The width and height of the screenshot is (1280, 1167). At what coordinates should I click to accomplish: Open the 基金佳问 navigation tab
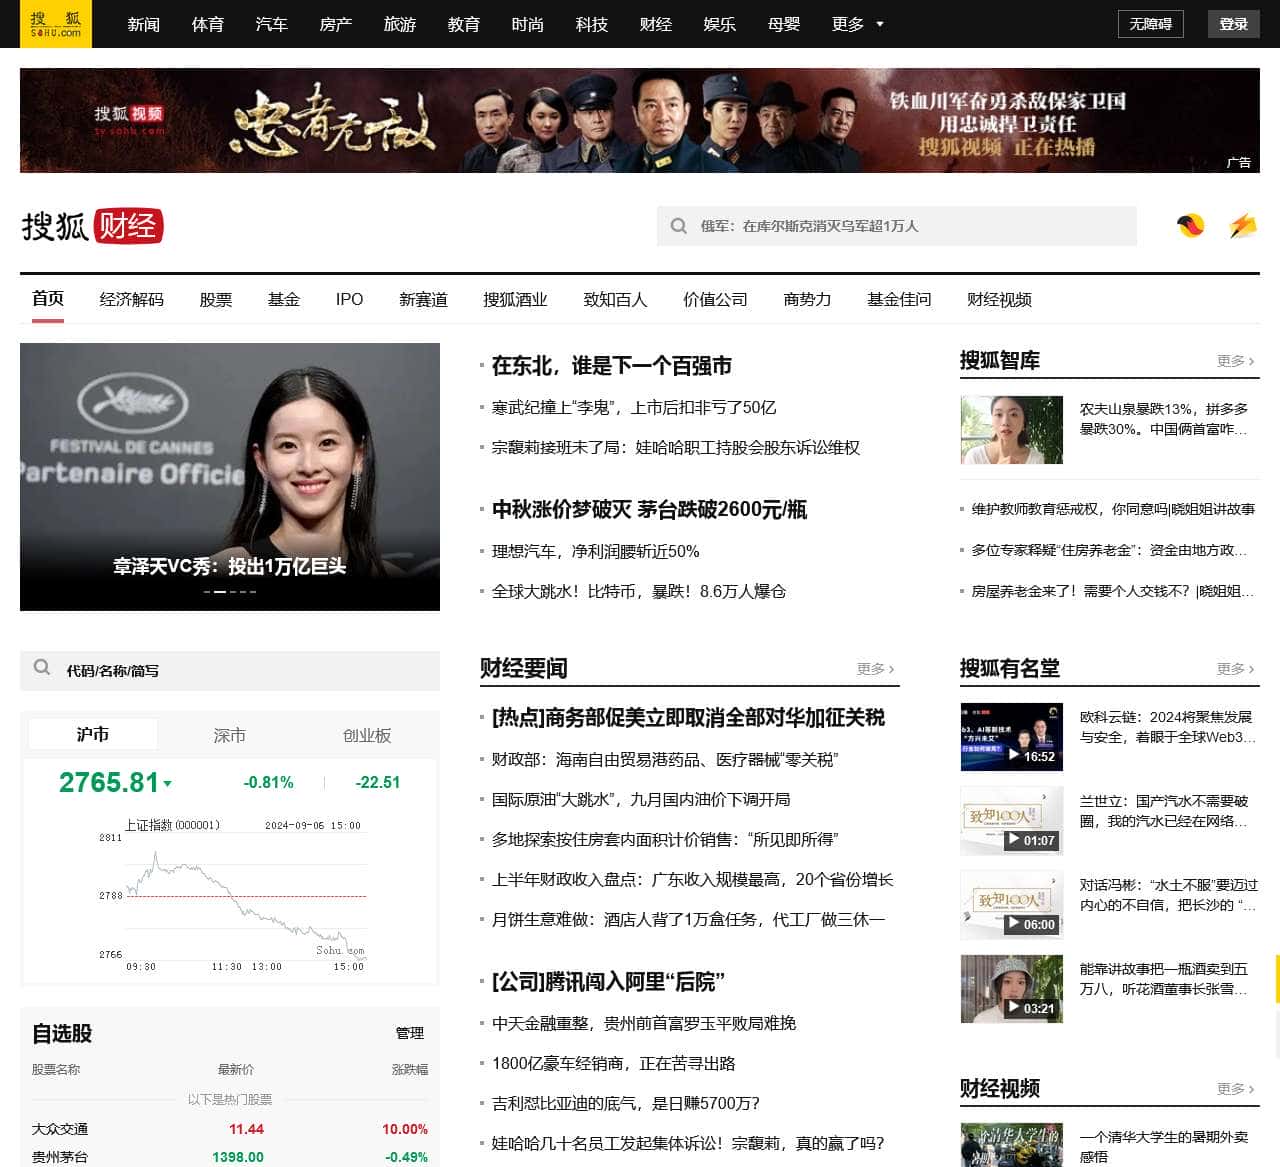(x=899, y=299)
